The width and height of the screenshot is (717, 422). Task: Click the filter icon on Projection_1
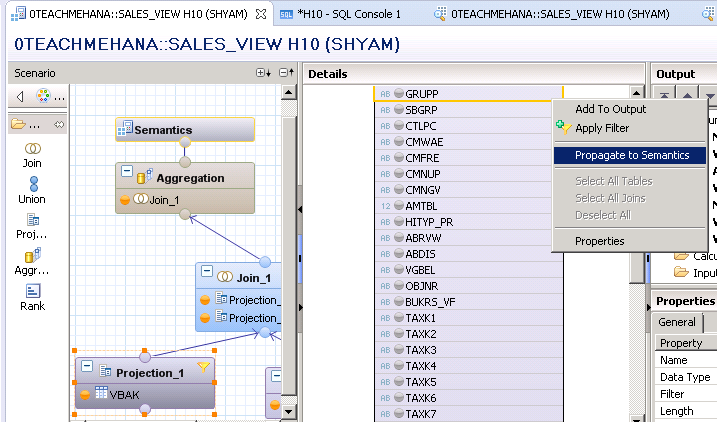(x=204, y=369)
